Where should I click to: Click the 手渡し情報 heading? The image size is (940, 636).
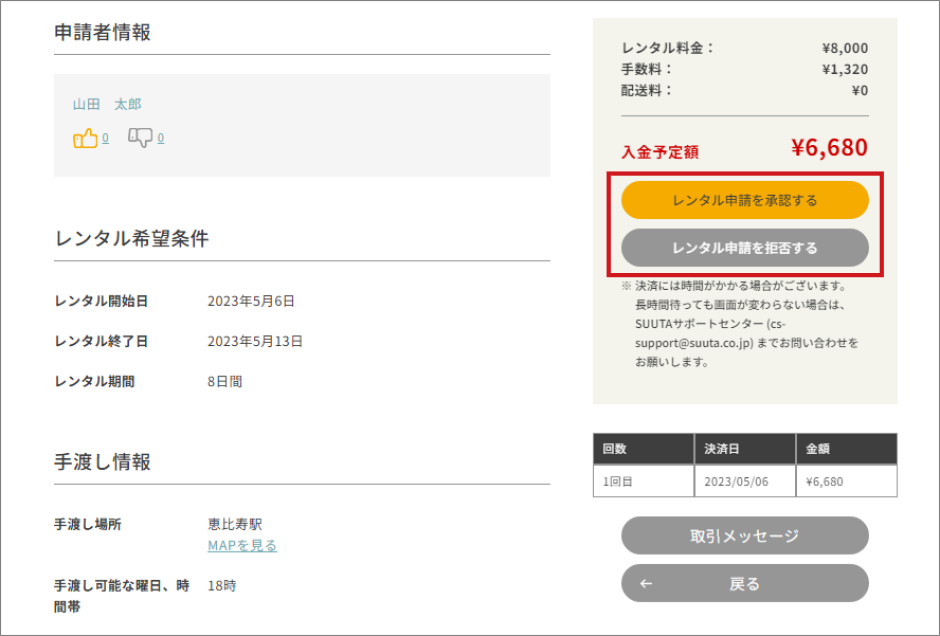coord(103,462)
